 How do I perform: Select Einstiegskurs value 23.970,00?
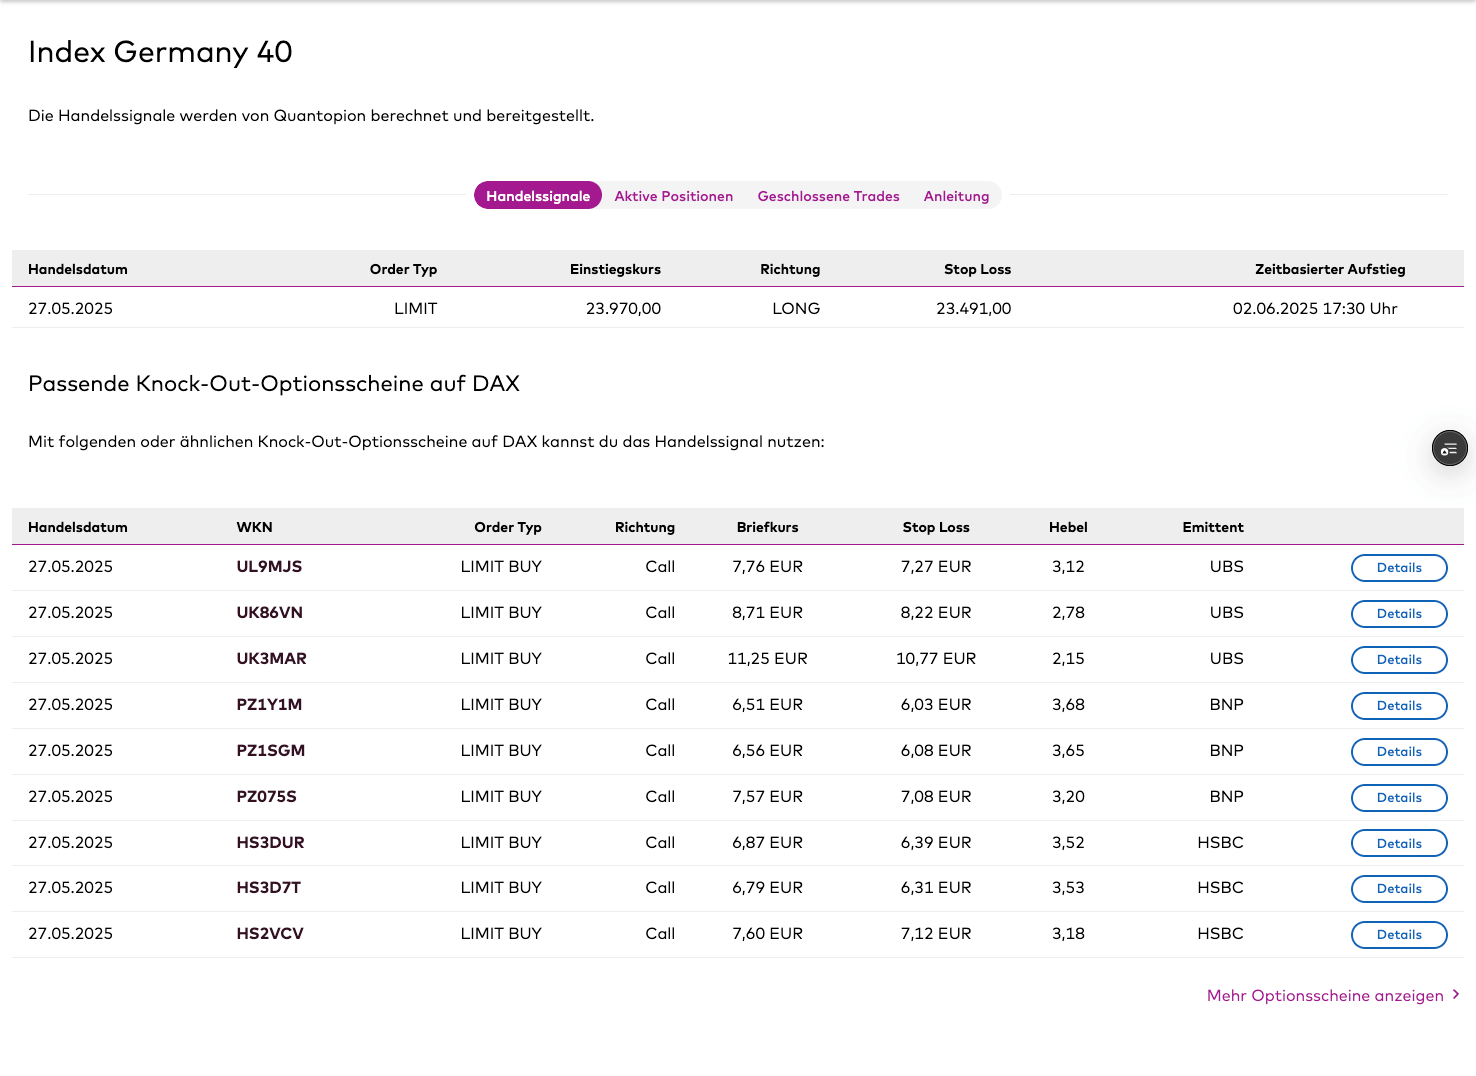[x=623, y=308]
